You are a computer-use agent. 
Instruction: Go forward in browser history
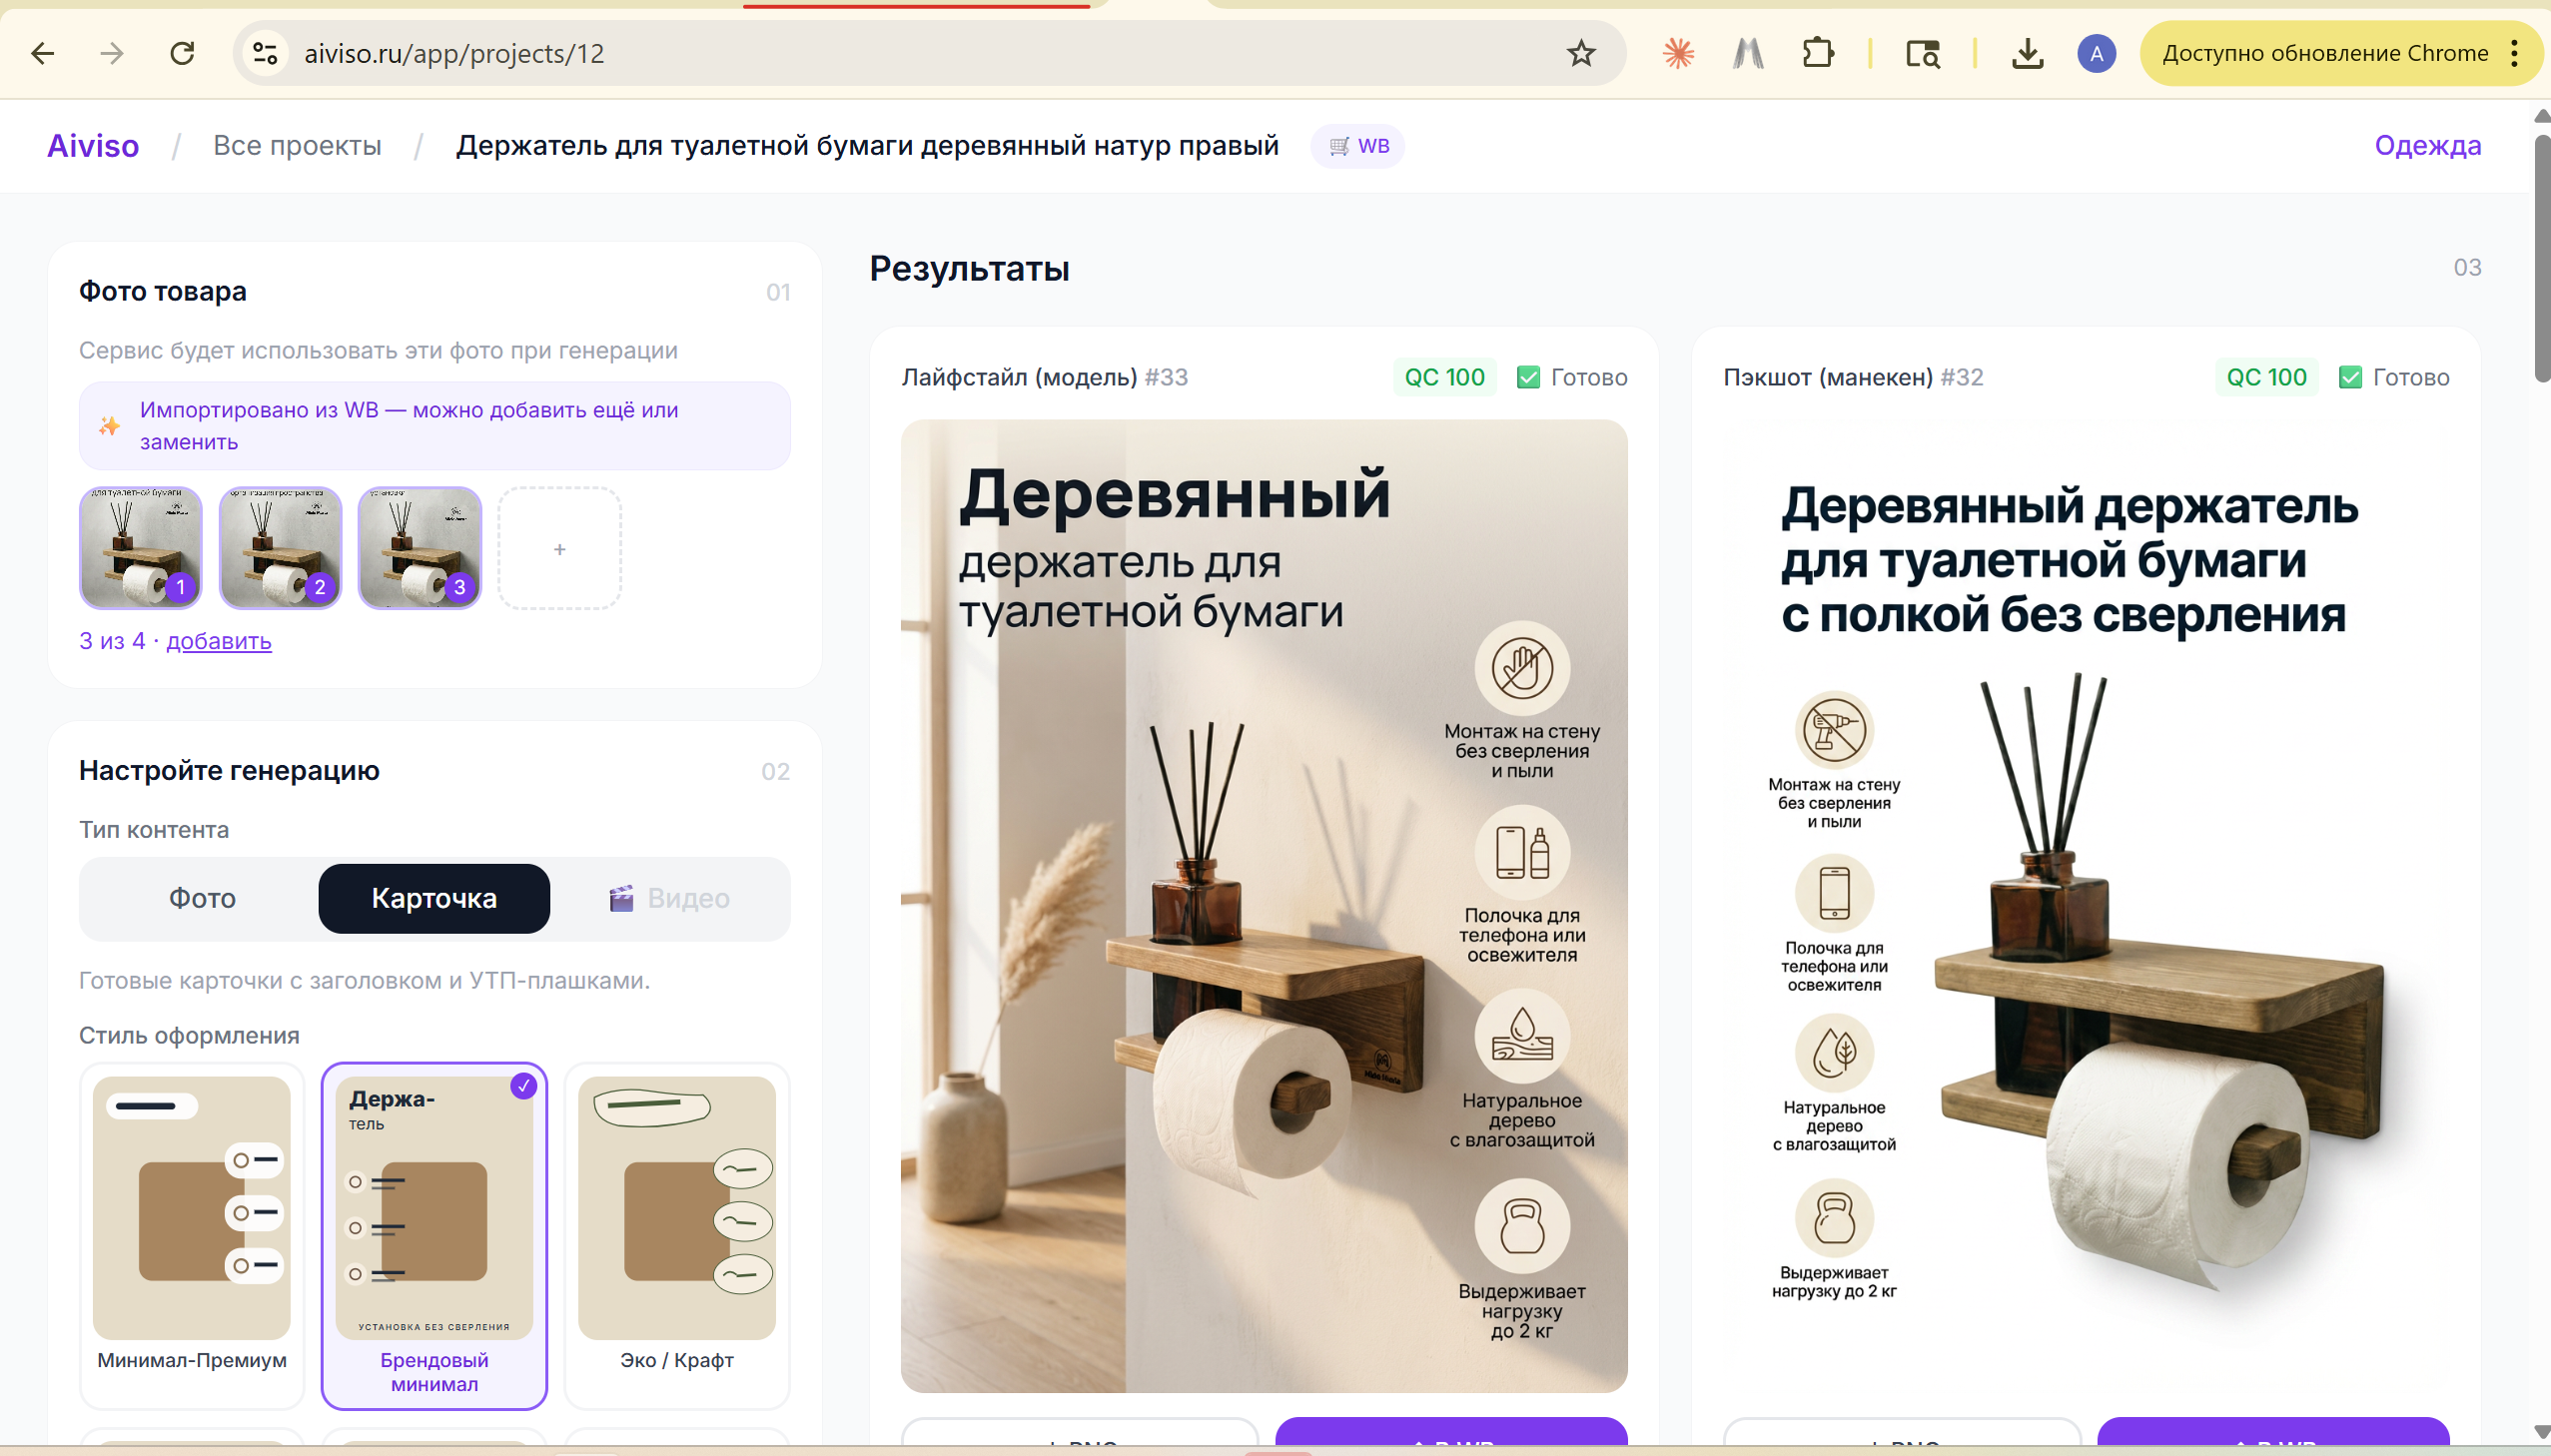click(112, 53)
